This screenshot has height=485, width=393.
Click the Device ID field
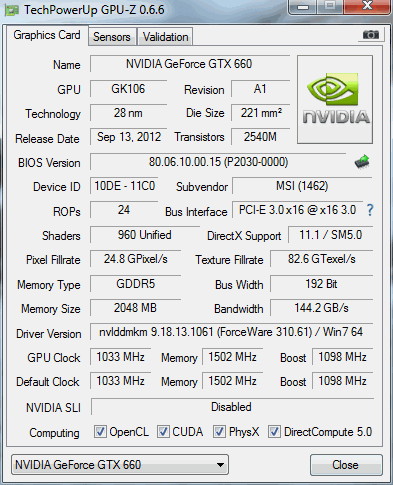(x=124, y=186)
